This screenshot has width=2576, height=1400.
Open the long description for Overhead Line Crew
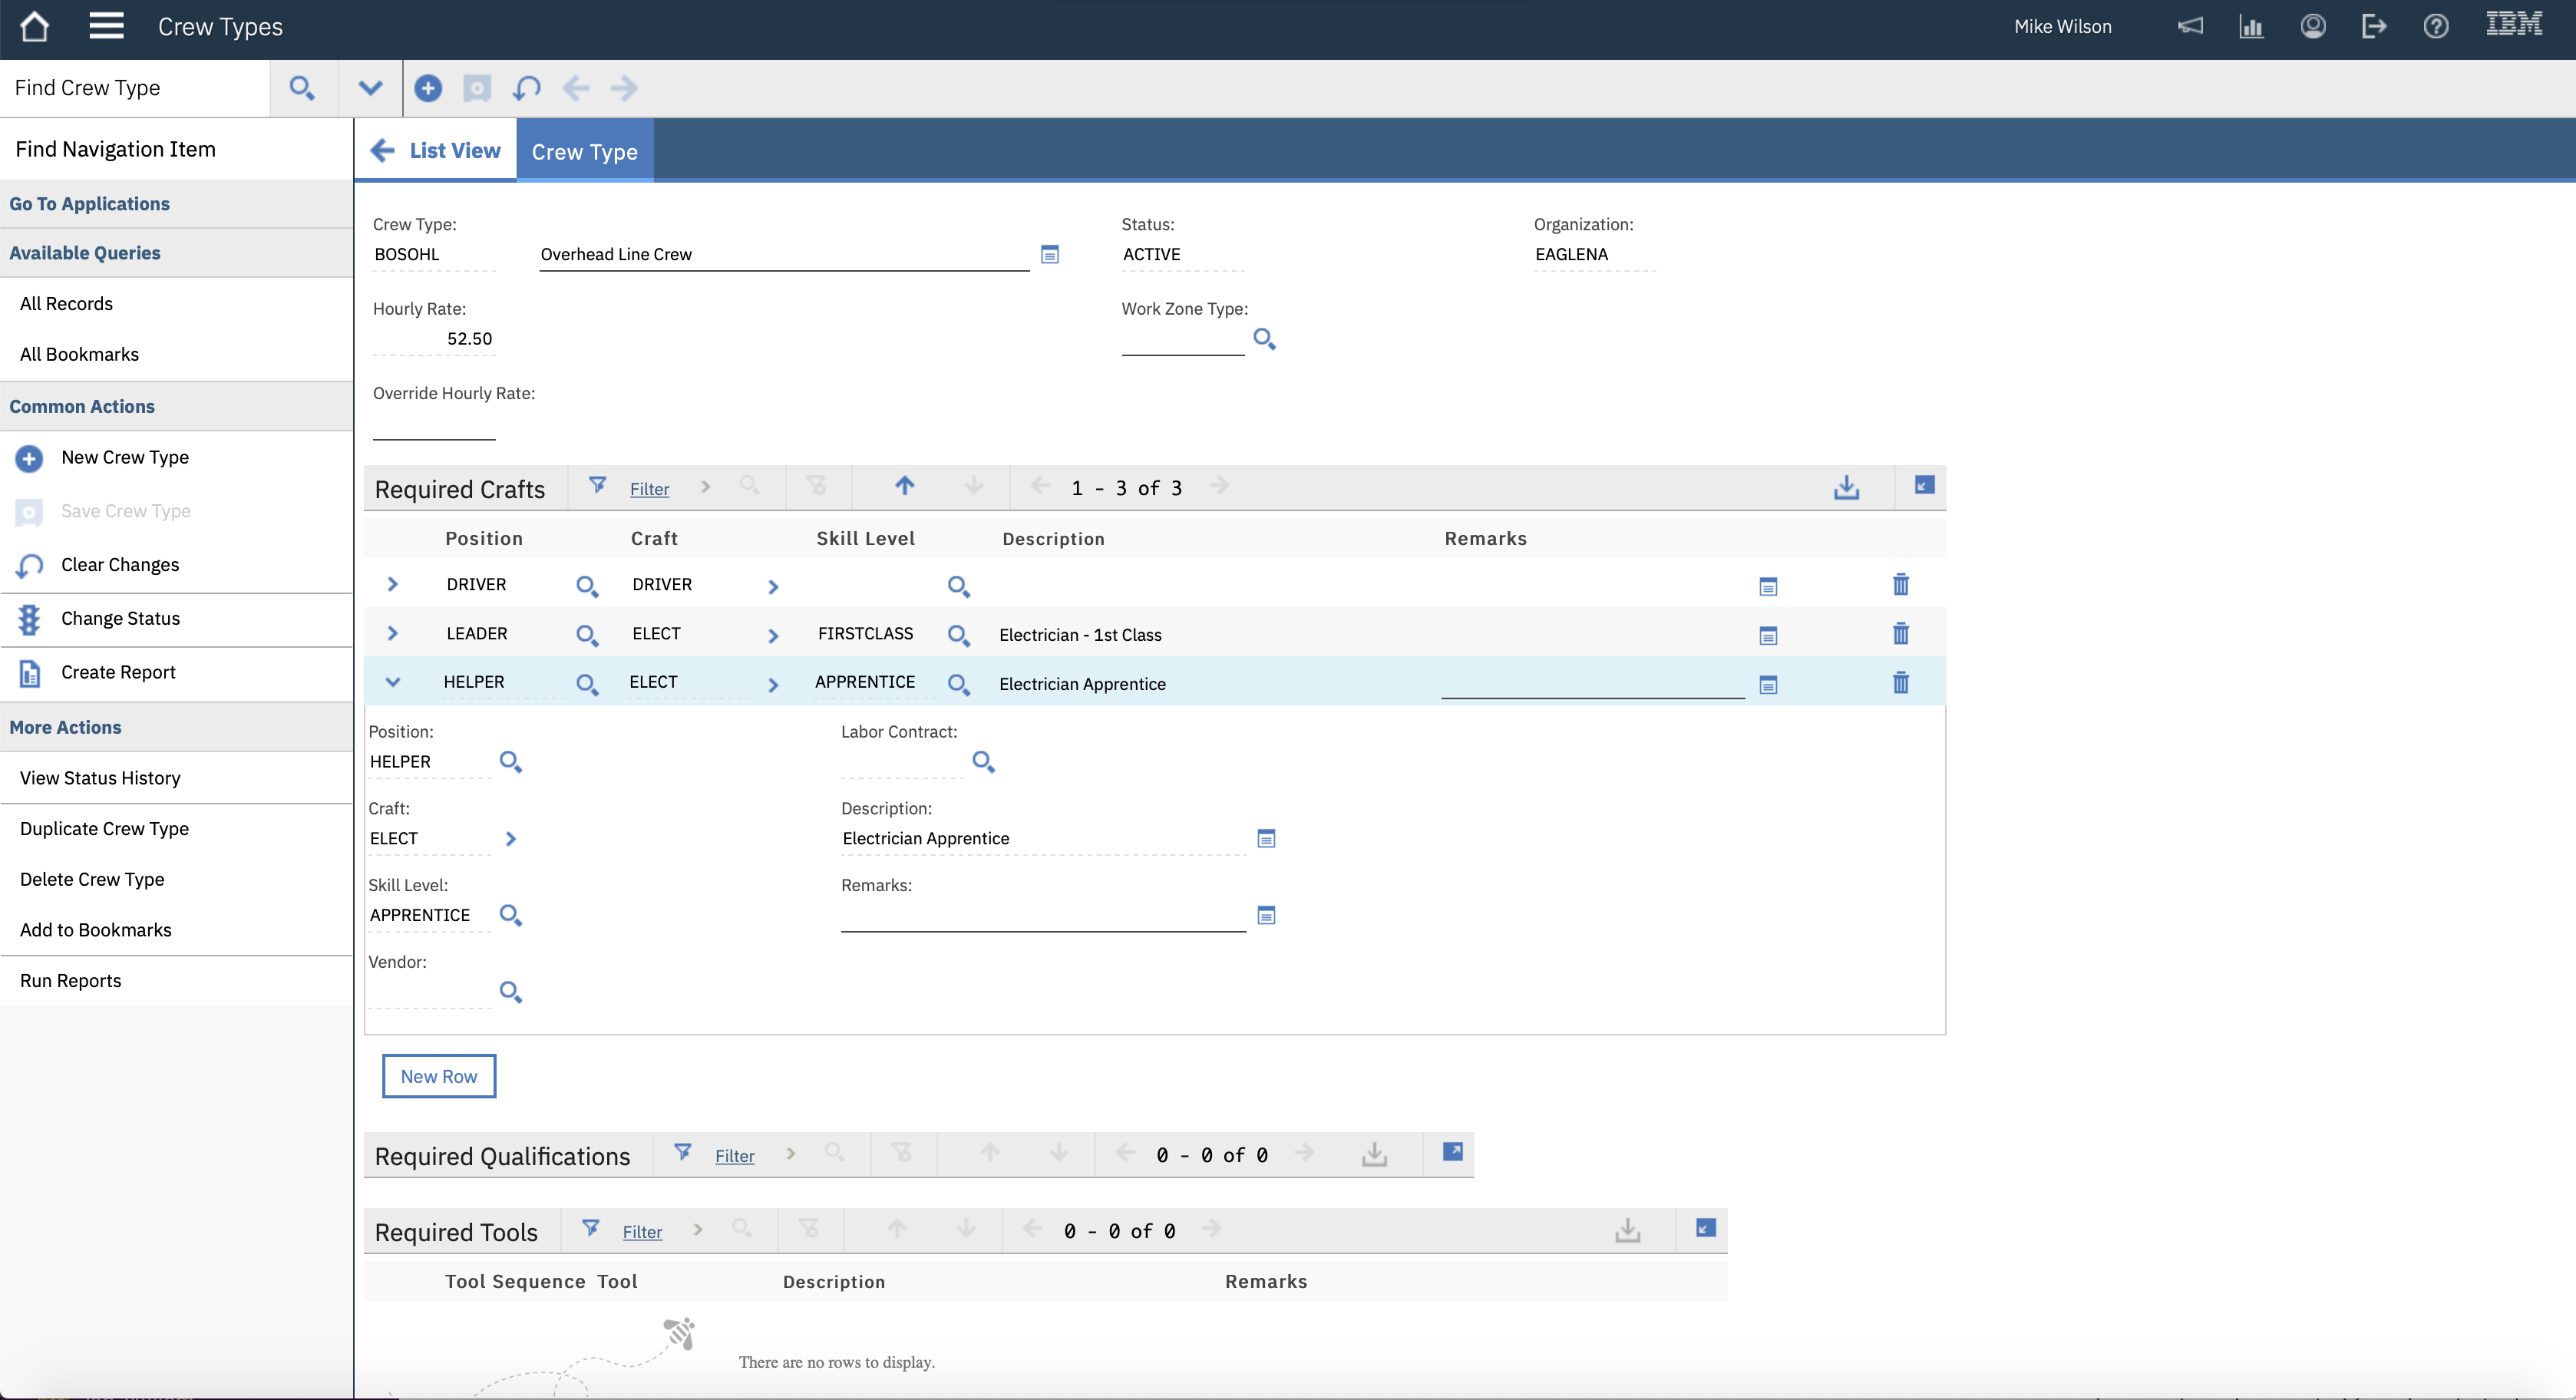[1049, 255]
